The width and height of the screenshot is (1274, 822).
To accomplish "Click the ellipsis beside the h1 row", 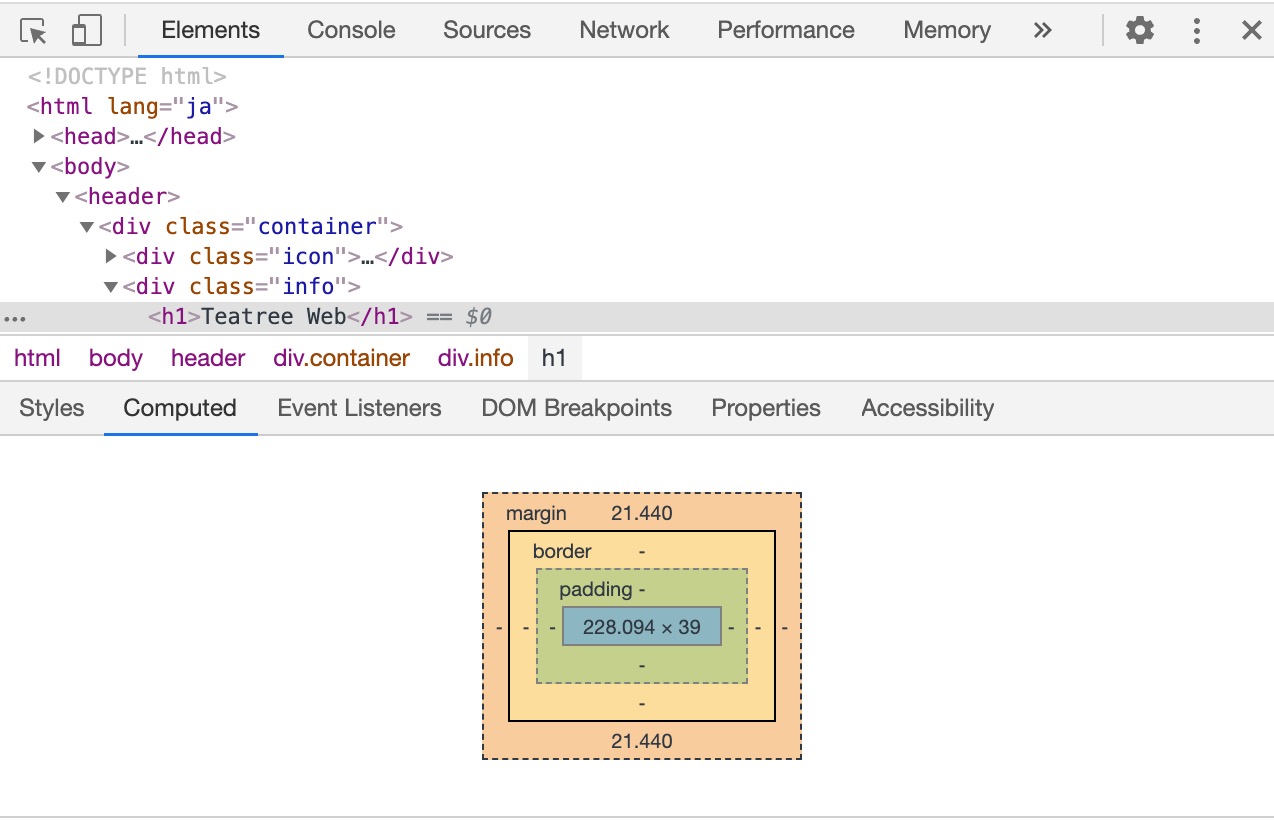I will (x=15, y=318).
